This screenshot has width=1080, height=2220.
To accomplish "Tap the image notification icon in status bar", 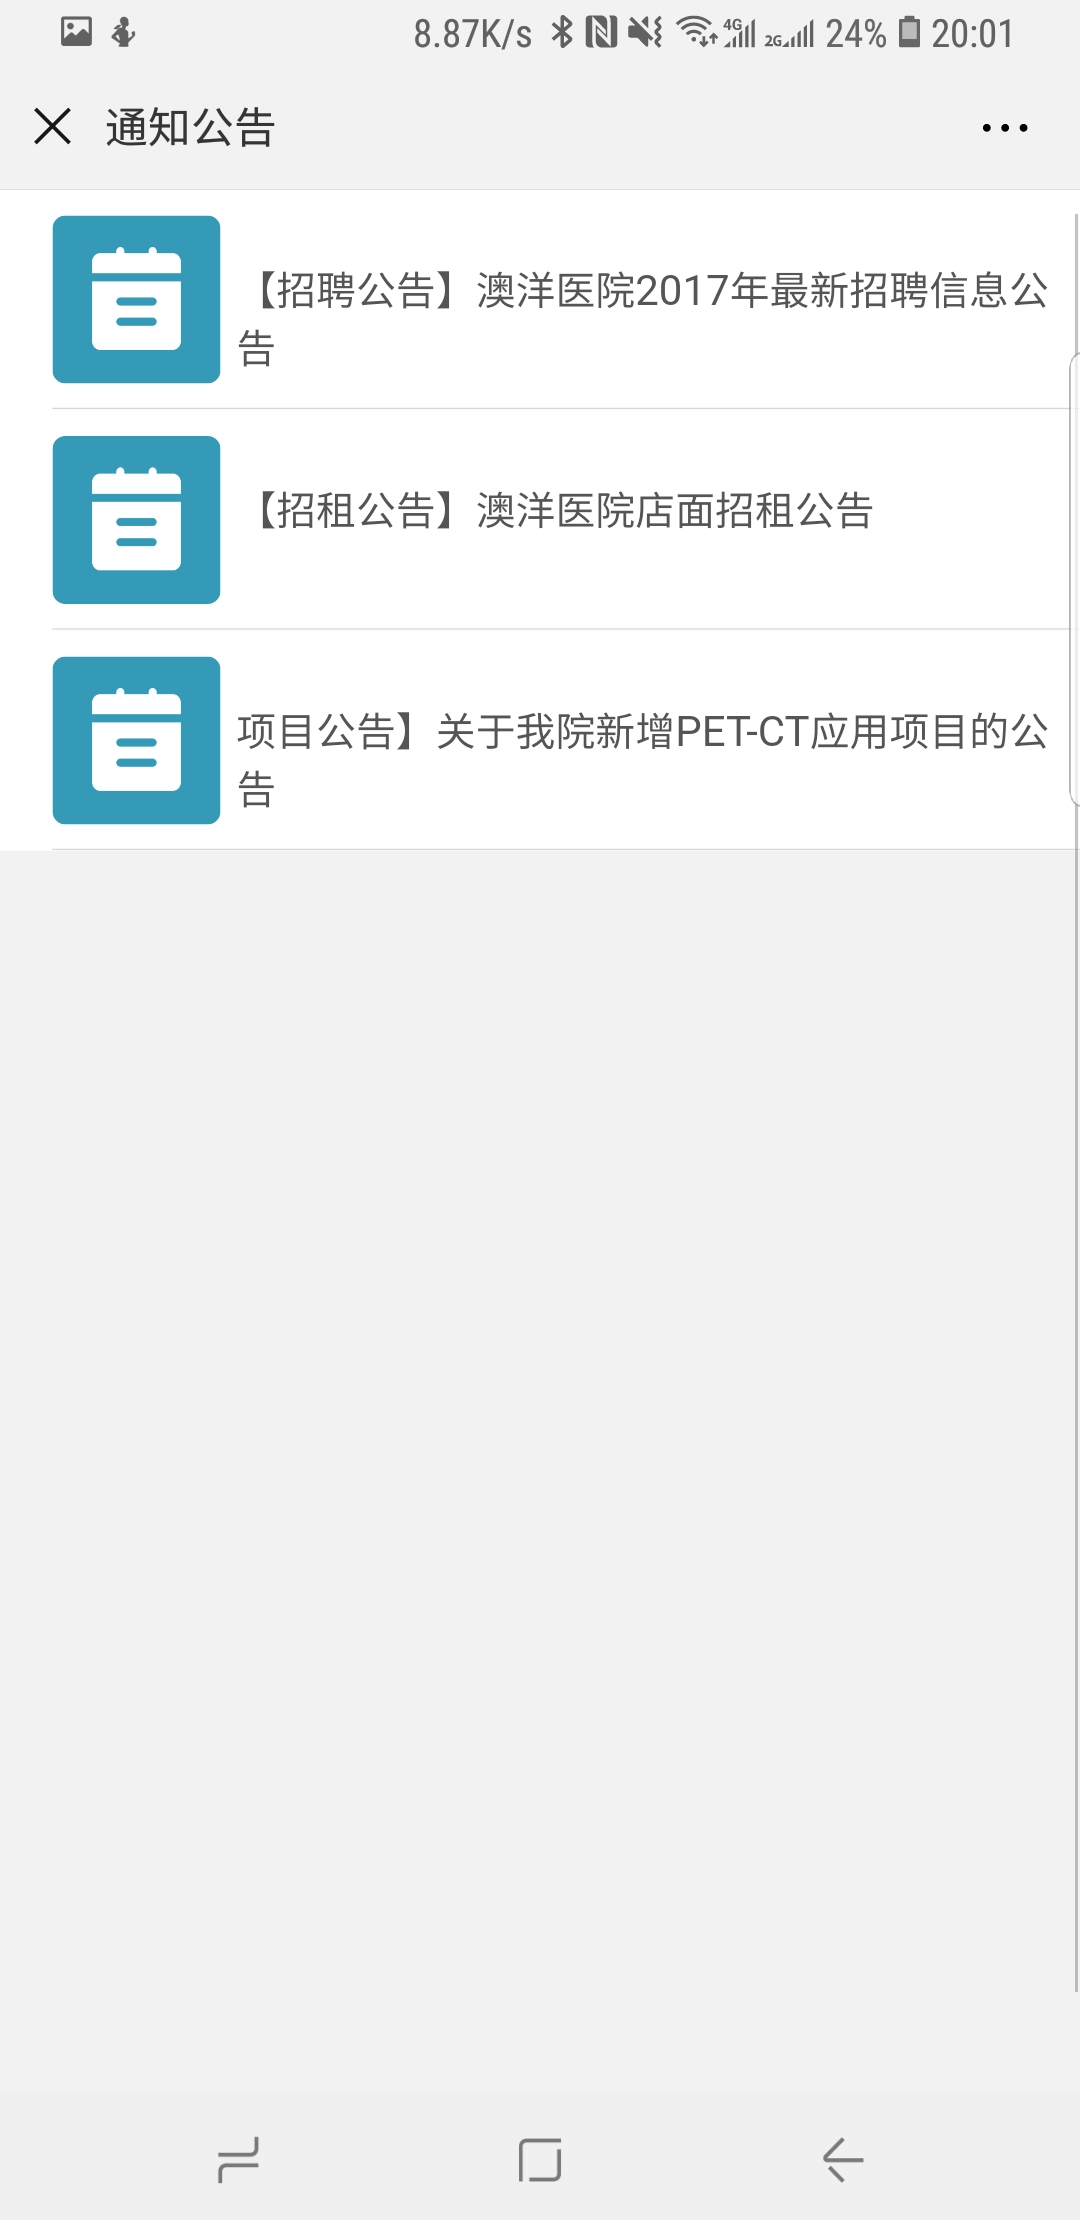I will tap(77, 32).
